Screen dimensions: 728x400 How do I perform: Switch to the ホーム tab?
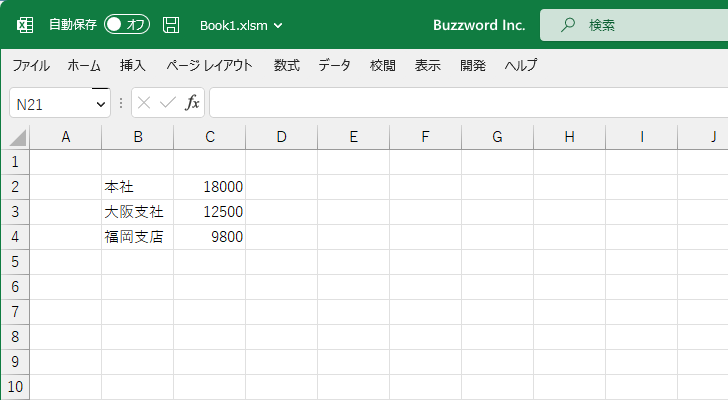pos(84,65)
